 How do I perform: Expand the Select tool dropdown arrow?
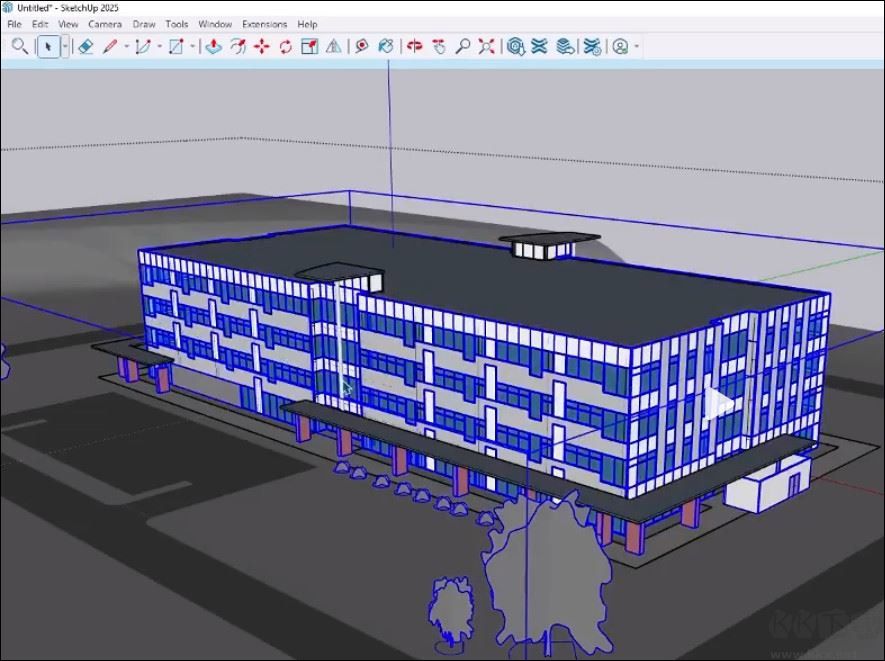point(65,46)
